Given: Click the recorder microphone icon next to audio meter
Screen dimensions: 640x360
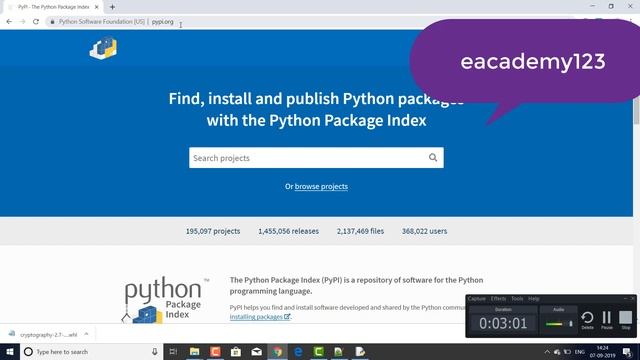Looking at the screenshot, I should pyautogui.click(x=571, y=324).
